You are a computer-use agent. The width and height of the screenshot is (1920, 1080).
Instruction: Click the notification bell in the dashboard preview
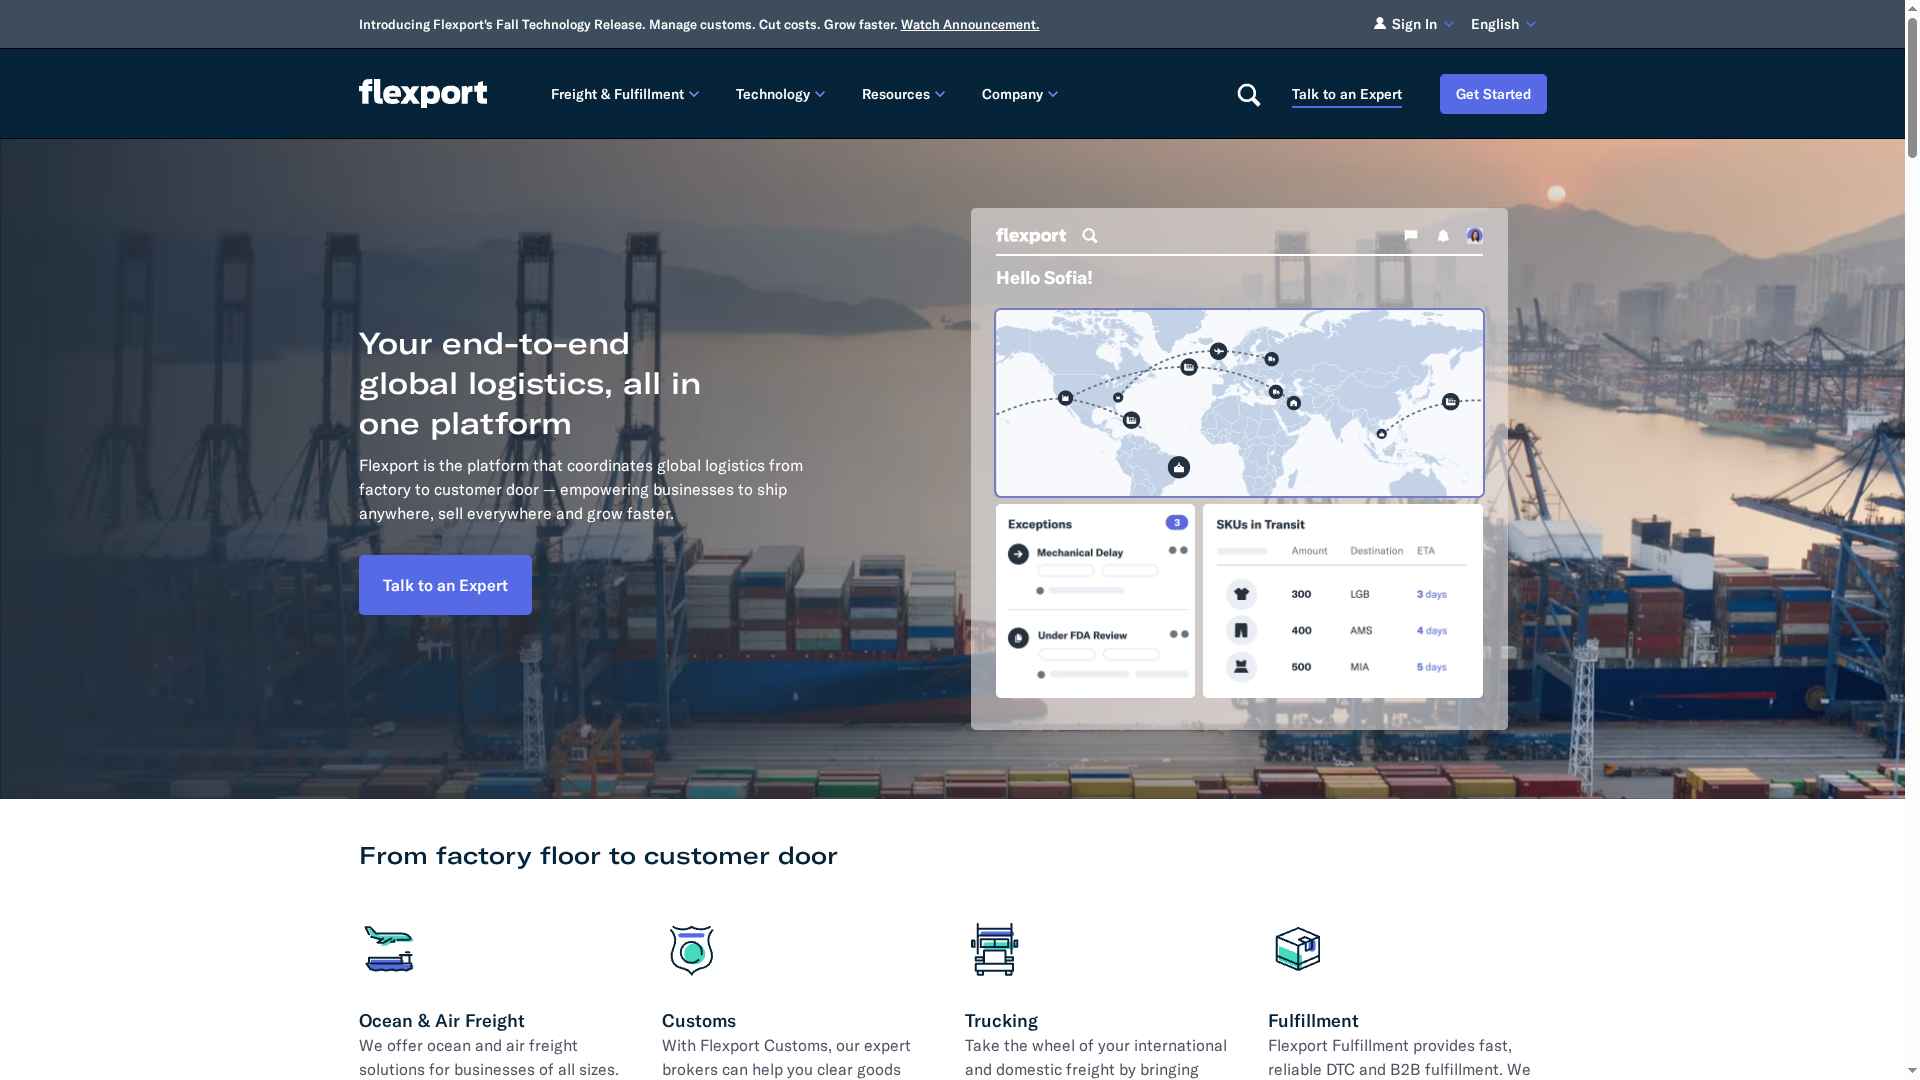[x=1442, y=236]
